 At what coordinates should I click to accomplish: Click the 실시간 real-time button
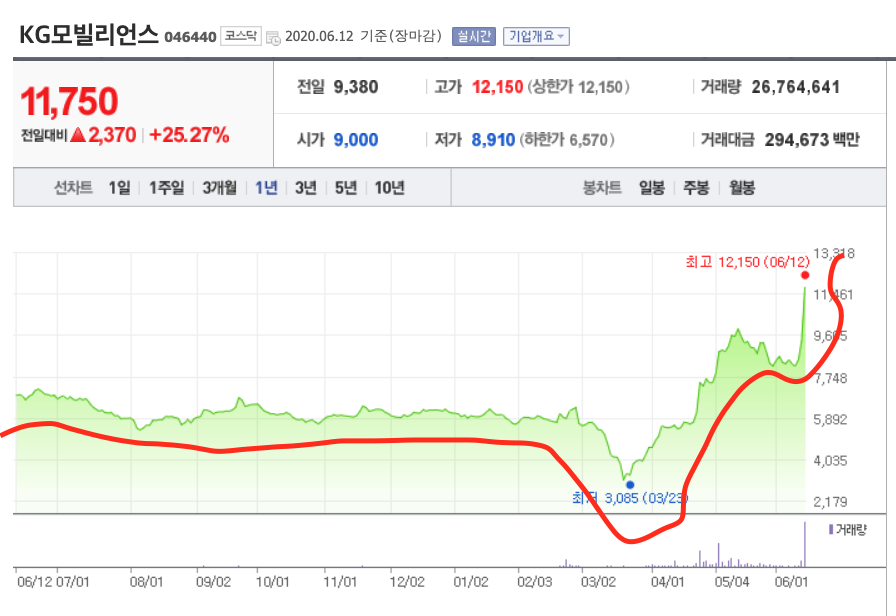tap(474, 37)
